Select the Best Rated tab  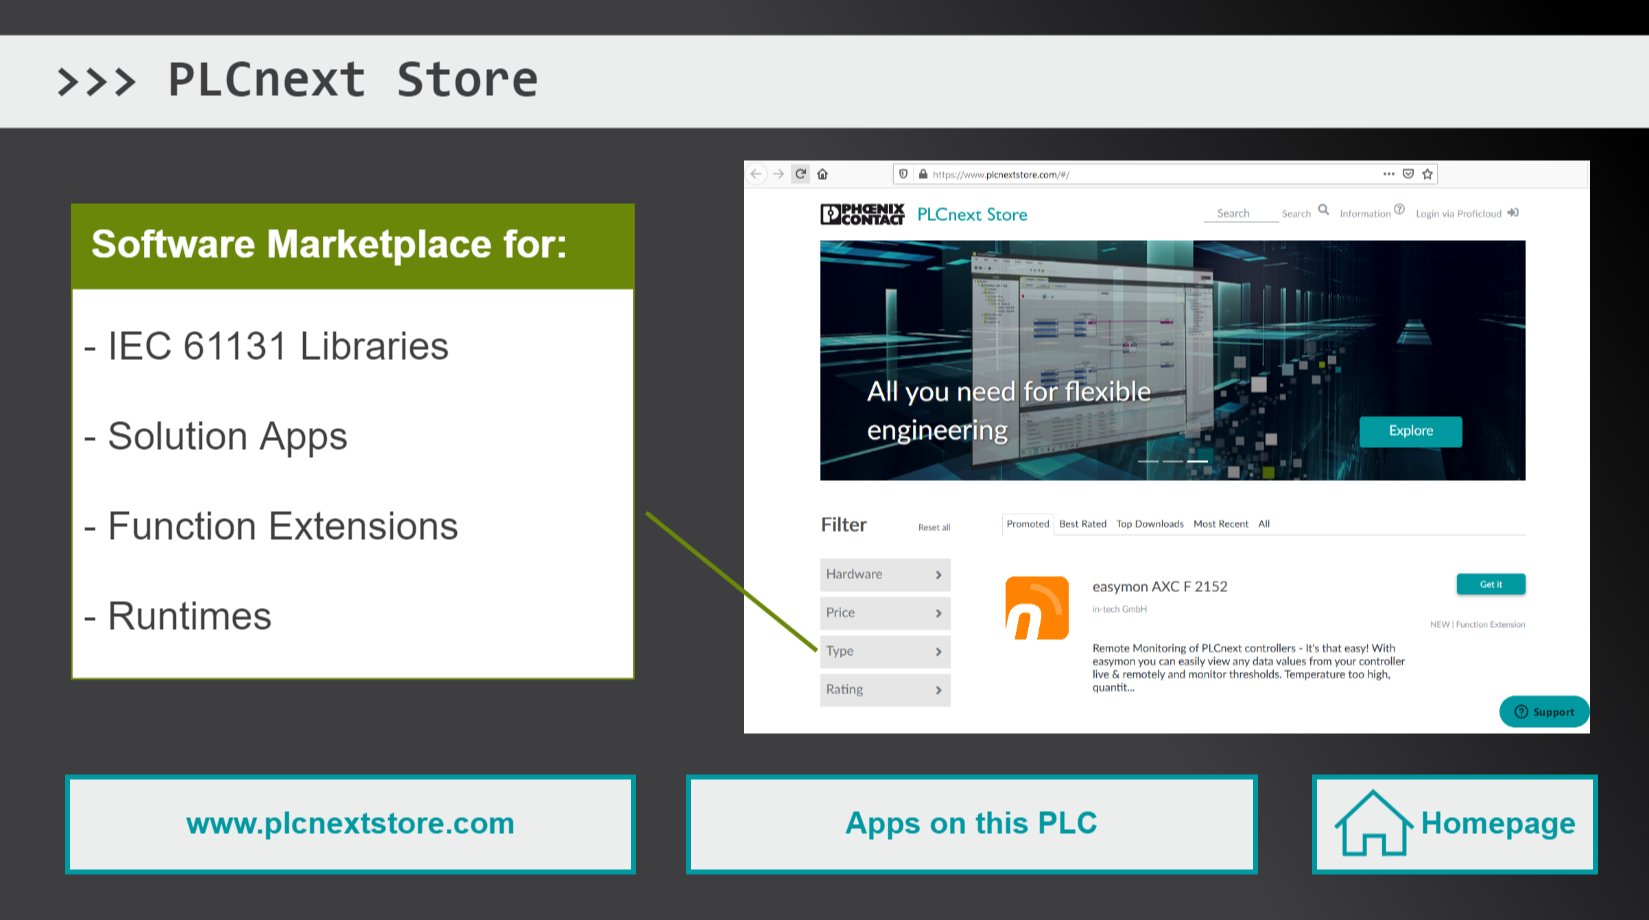click(x=1083, y=524)
